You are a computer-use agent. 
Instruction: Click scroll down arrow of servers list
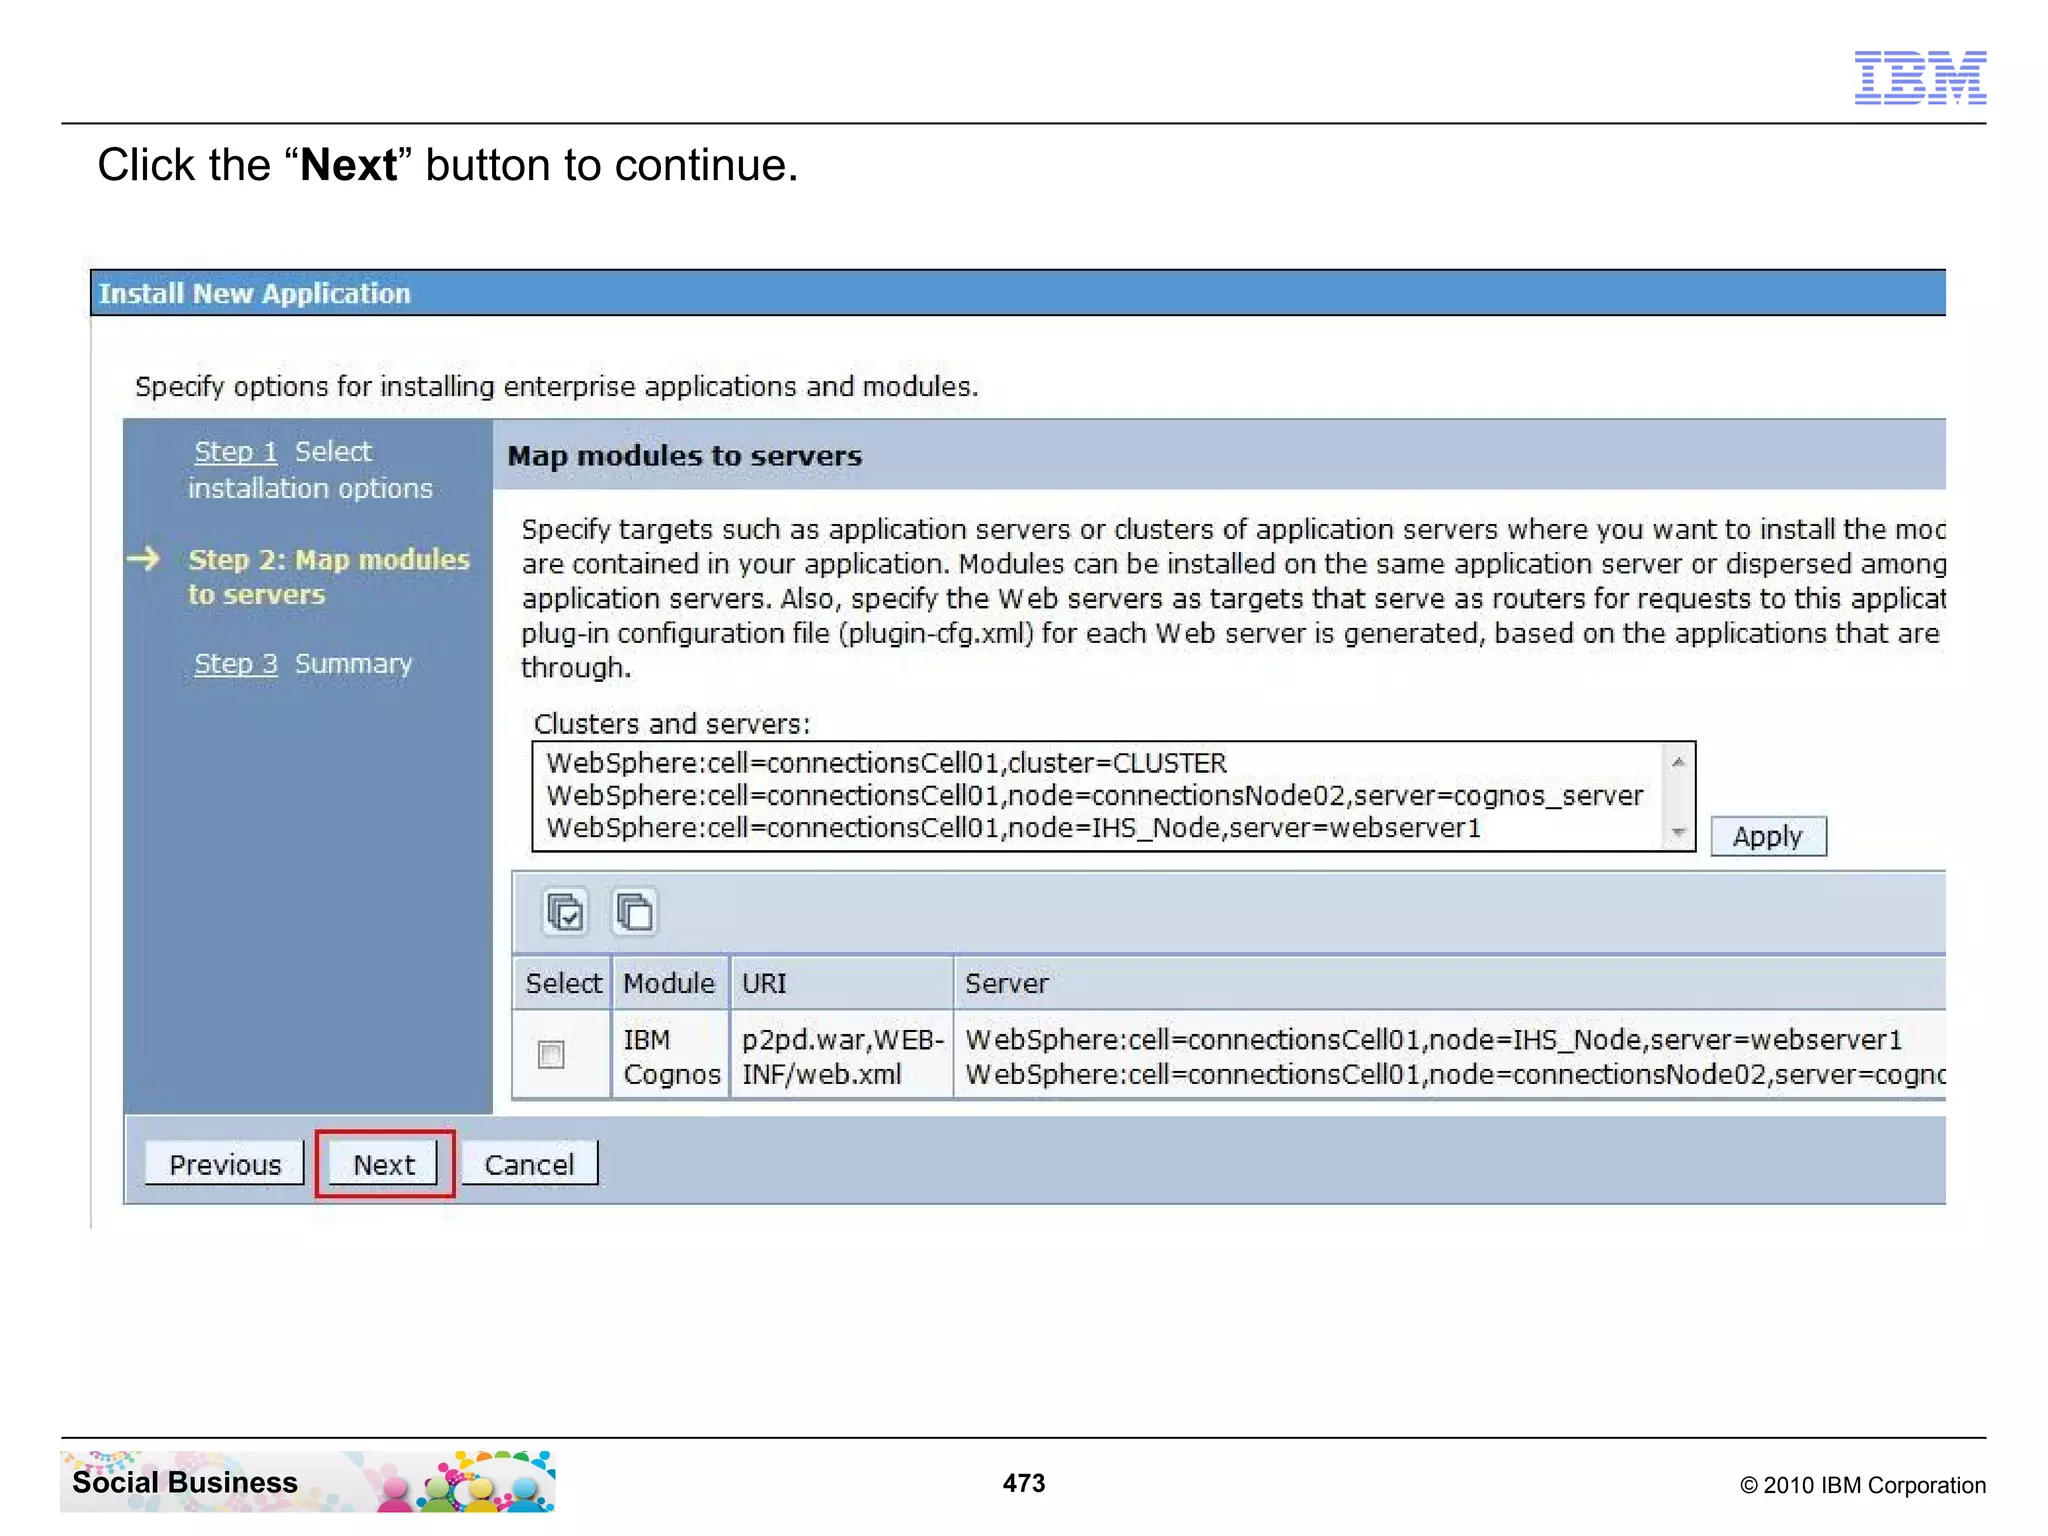coord(1679,831)
